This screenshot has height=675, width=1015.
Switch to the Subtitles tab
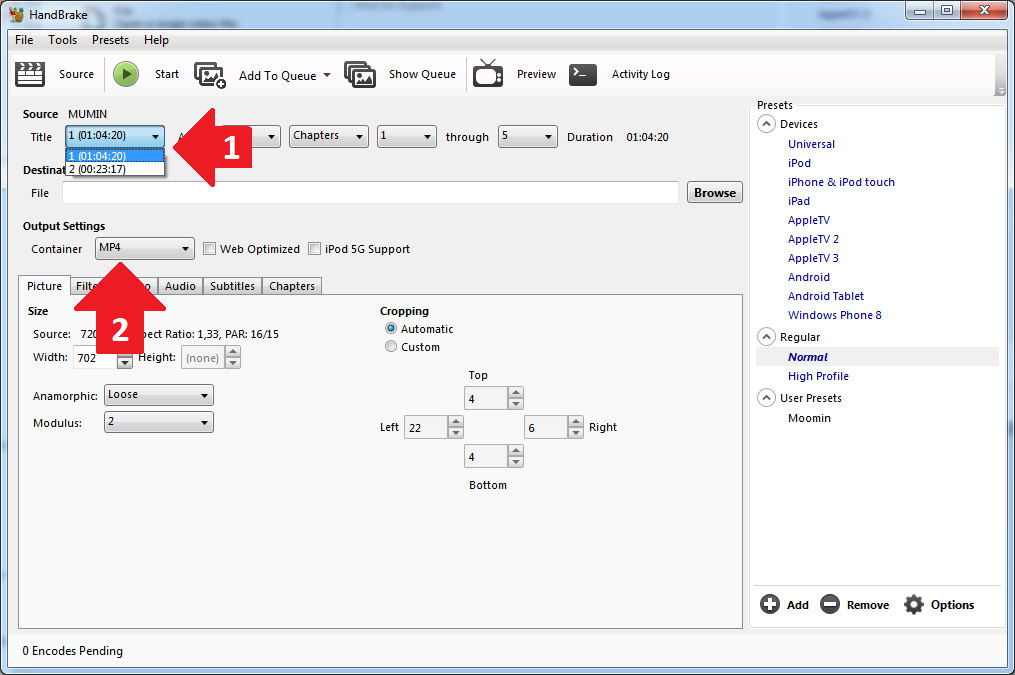tap(232, 286)
